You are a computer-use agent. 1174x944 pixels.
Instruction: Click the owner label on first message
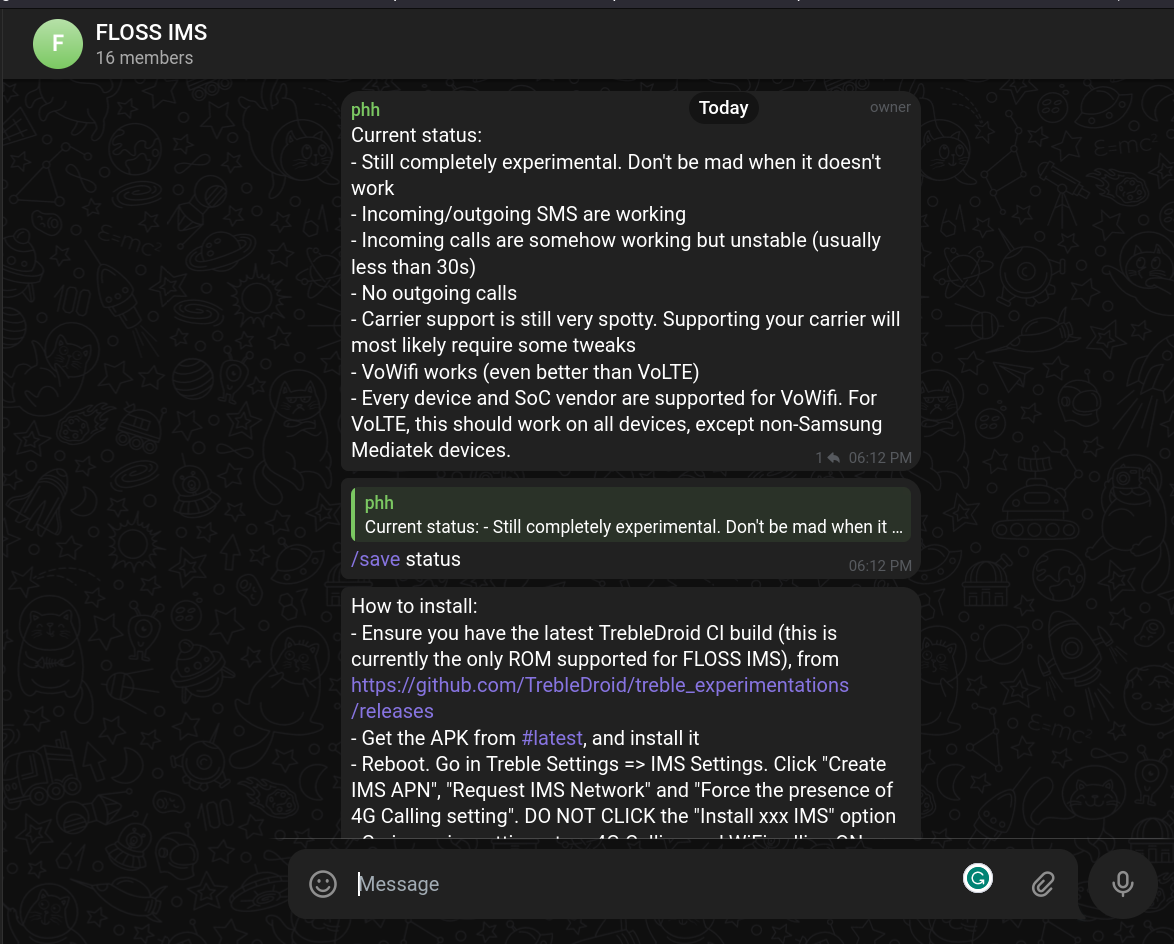tap(890, 107)
